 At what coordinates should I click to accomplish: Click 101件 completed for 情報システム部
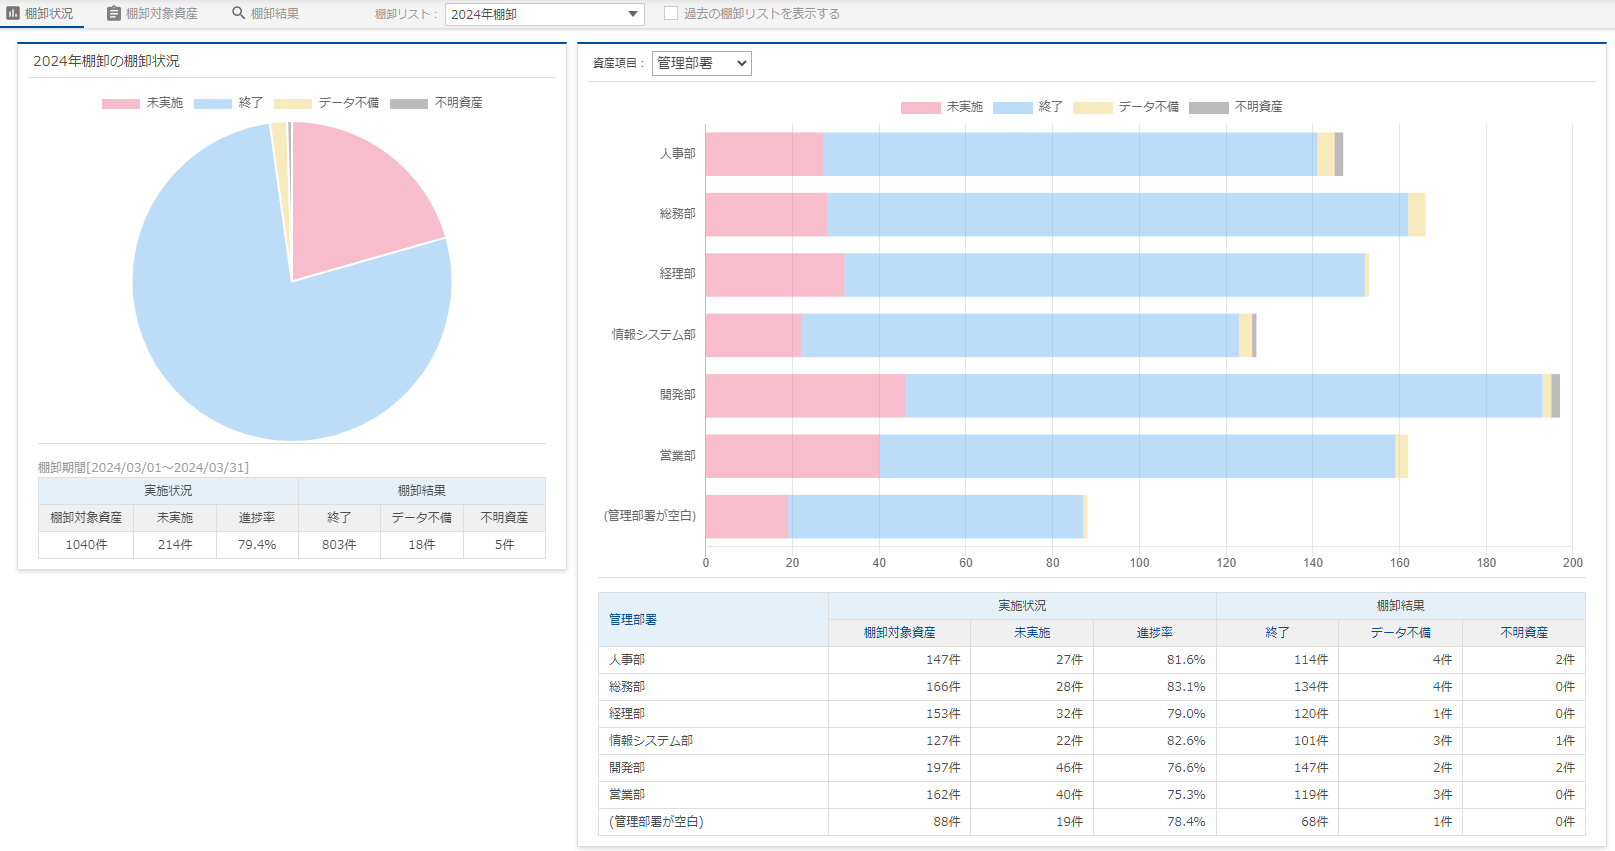[x=1311, y=741]
